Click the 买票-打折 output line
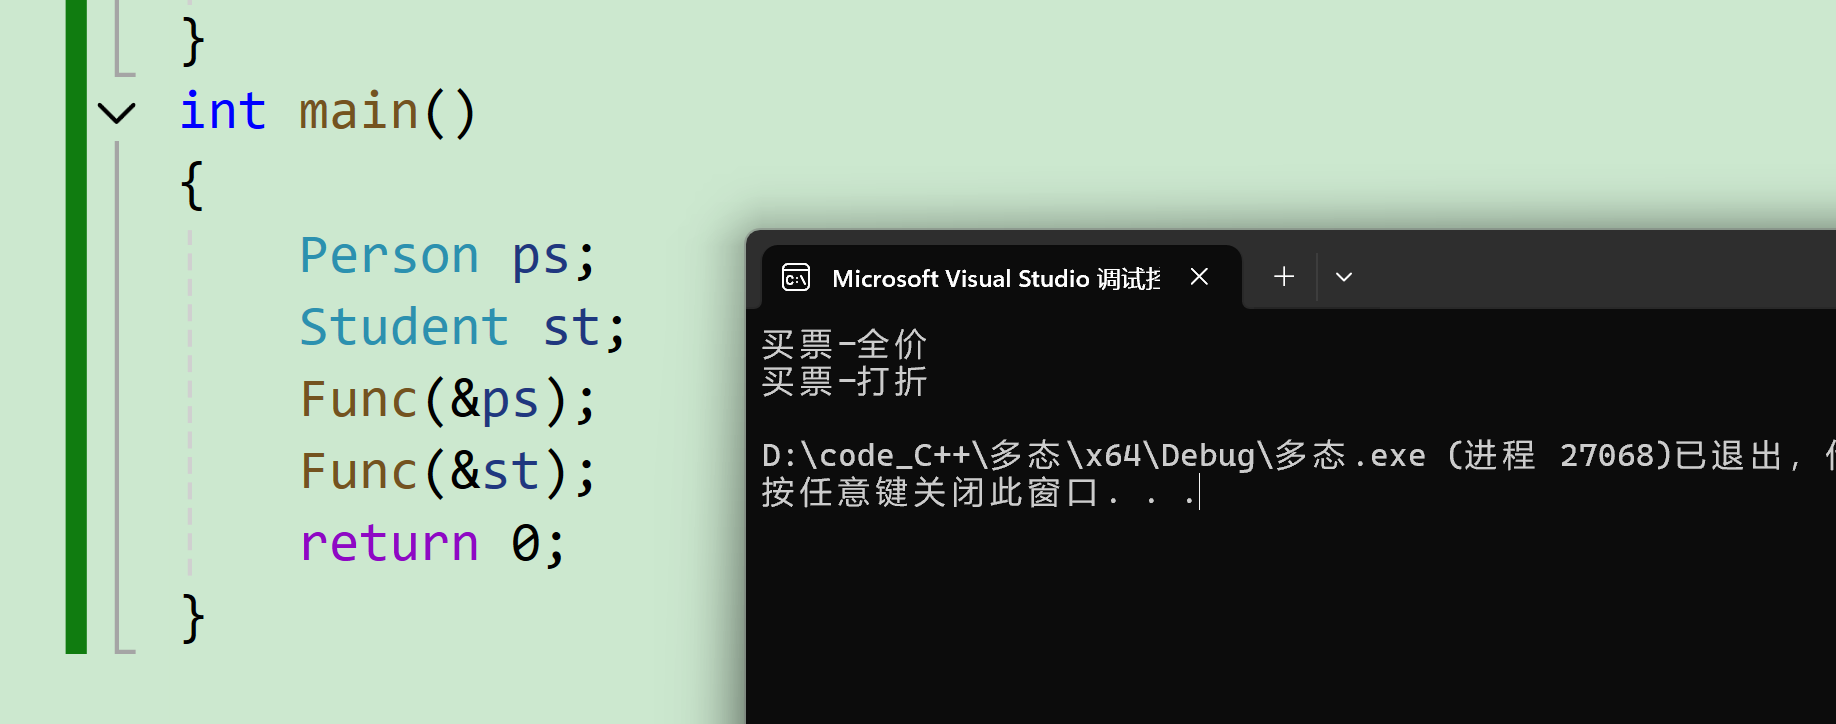This screenshot has width=1836, height=724. 845,381
